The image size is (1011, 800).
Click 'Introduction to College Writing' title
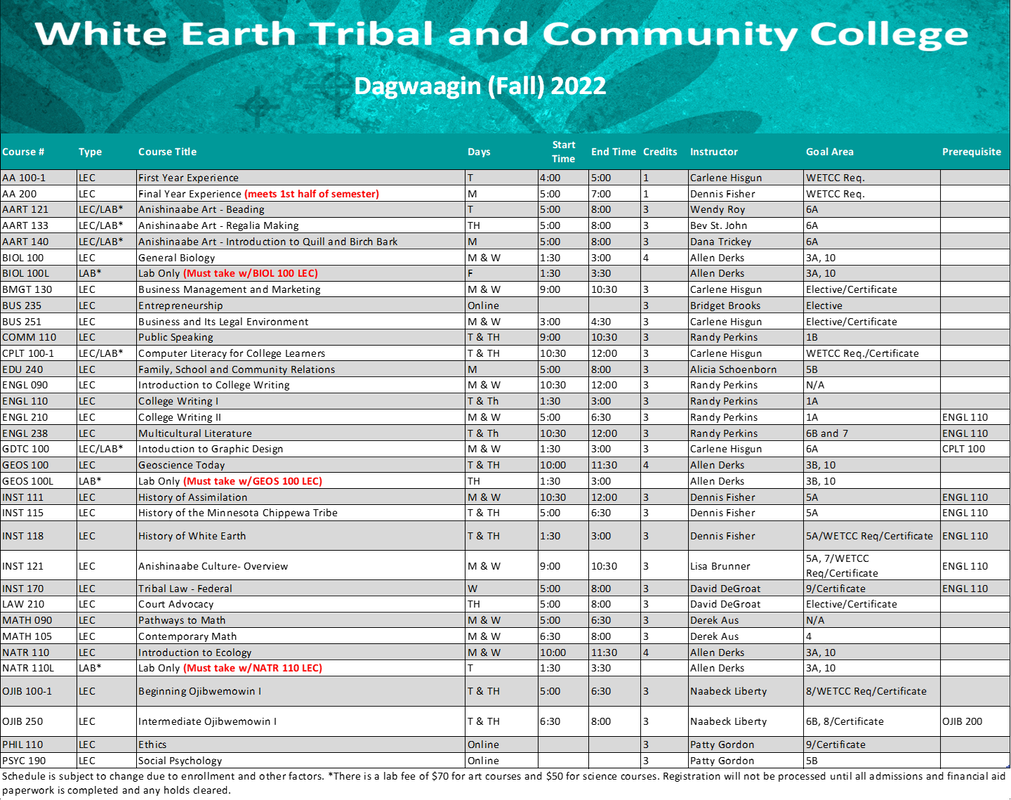pos(213,385)
